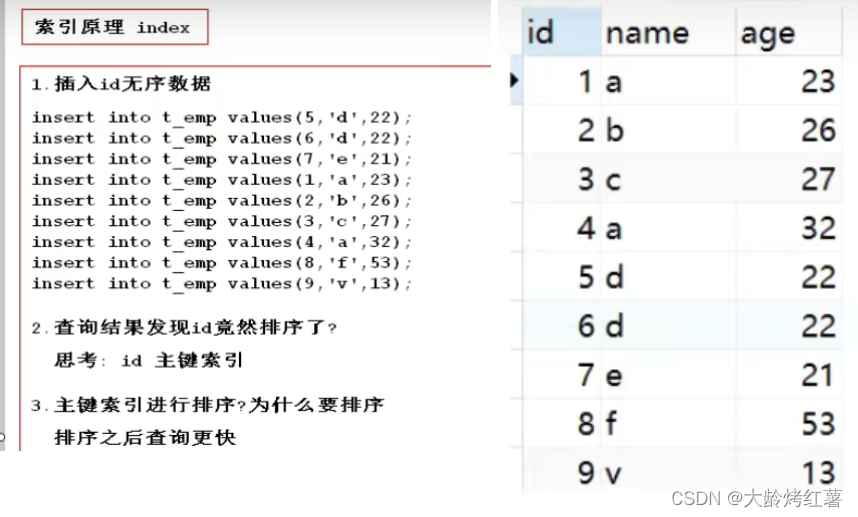Screen dimensions: 858x517
Task: Click the id column header
Action: pyautogui.click(x=561, y=32)
